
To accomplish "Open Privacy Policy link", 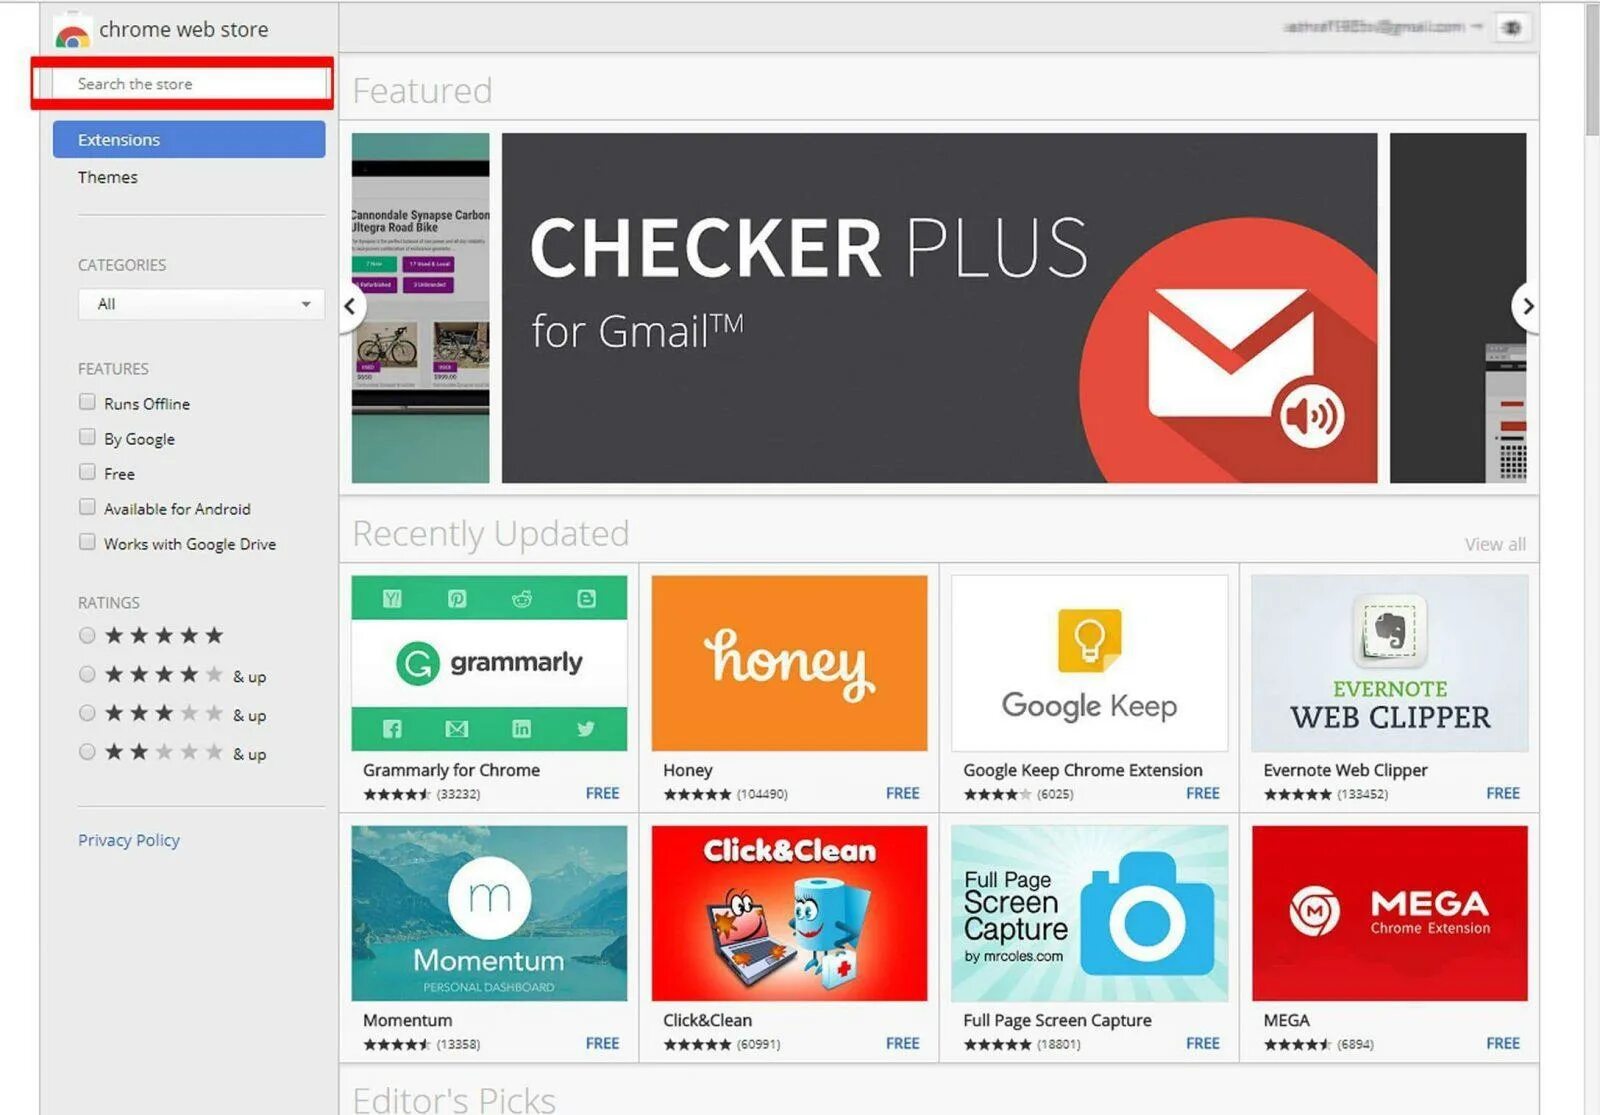I will [129, 840].
